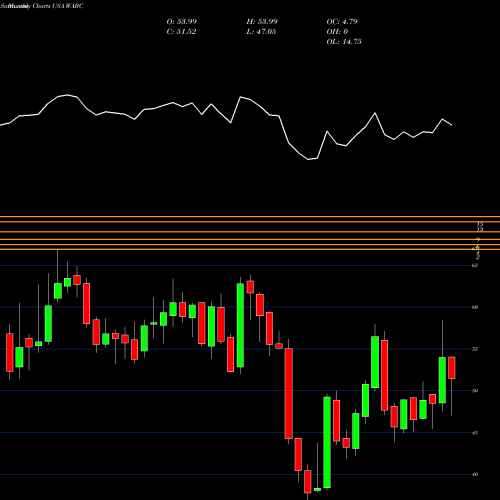Click the latest red candlestick on the chart
Viewport: 500px width, 500px height.
[452, 368]
